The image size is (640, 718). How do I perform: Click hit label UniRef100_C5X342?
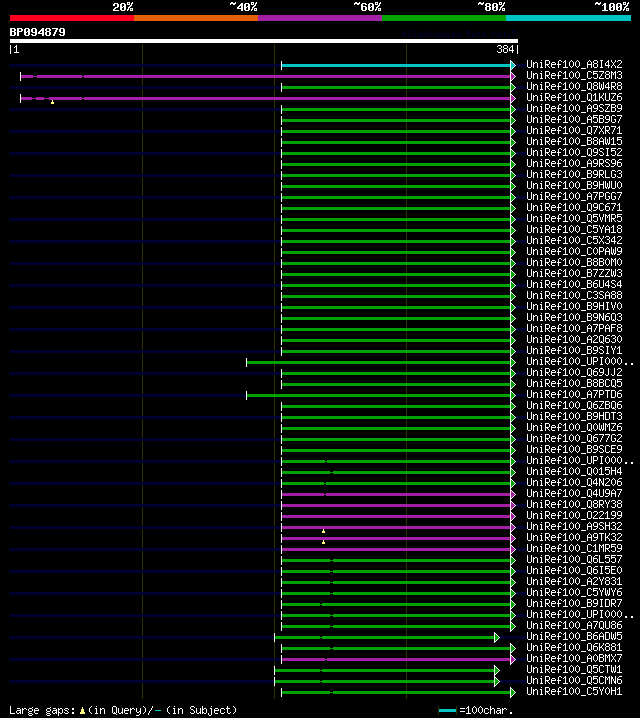(x=574, y=240)
